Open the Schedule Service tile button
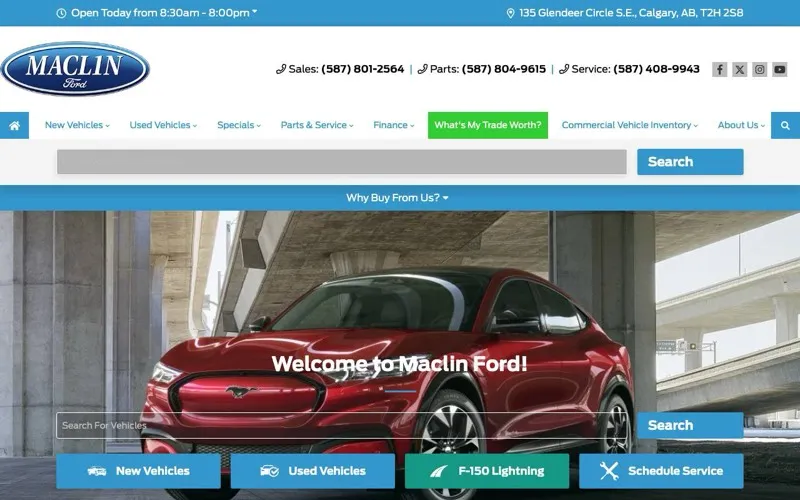This screenshot has height=500, width=800. [661, 471]
